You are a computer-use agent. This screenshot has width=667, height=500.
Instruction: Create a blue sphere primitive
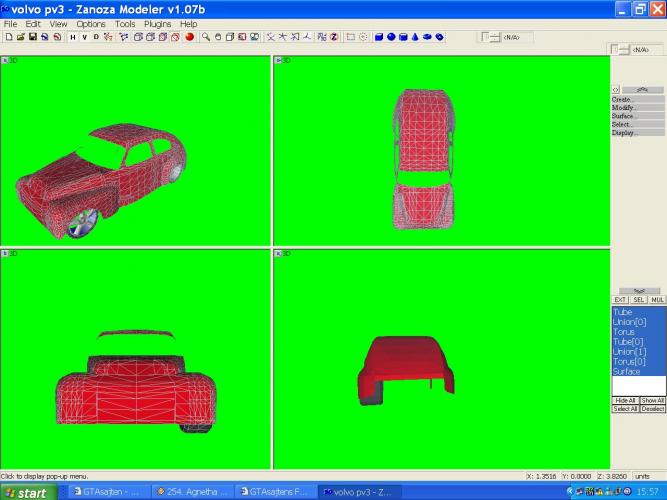pos(391,37)
